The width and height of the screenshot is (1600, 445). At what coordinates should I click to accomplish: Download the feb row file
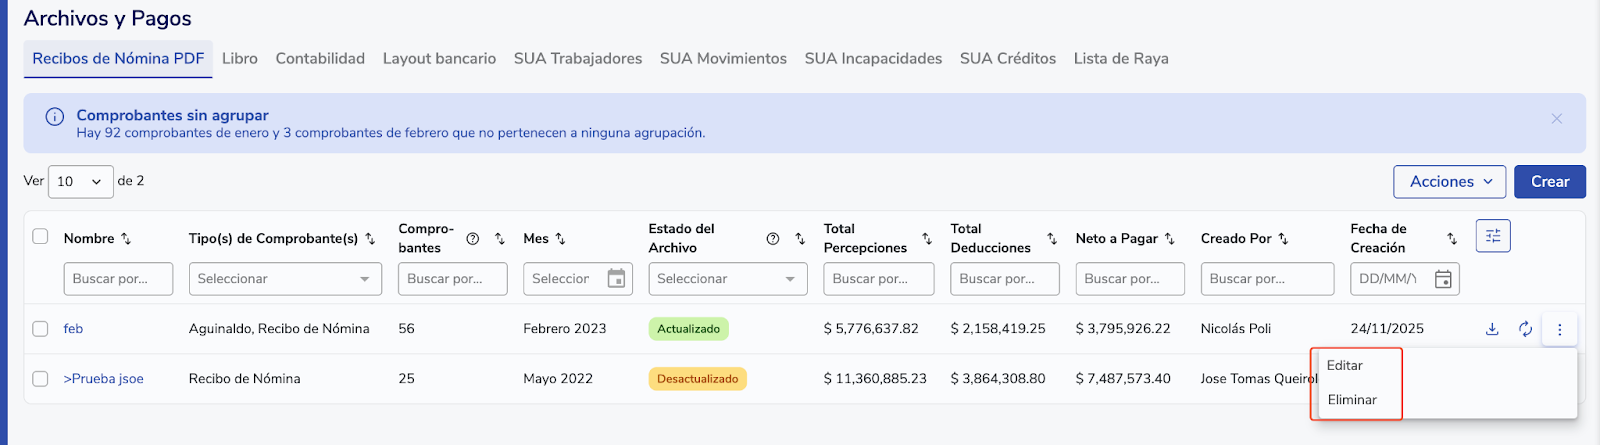click(1492, 329)
